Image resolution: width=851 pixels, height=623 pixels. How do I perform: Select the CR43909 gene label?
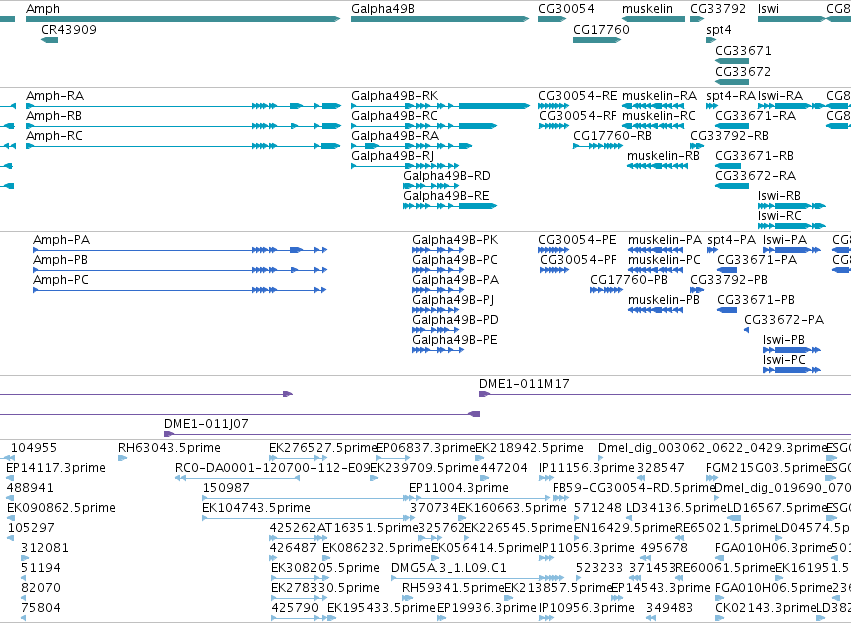pyautogui.click(x=69, y=29)
